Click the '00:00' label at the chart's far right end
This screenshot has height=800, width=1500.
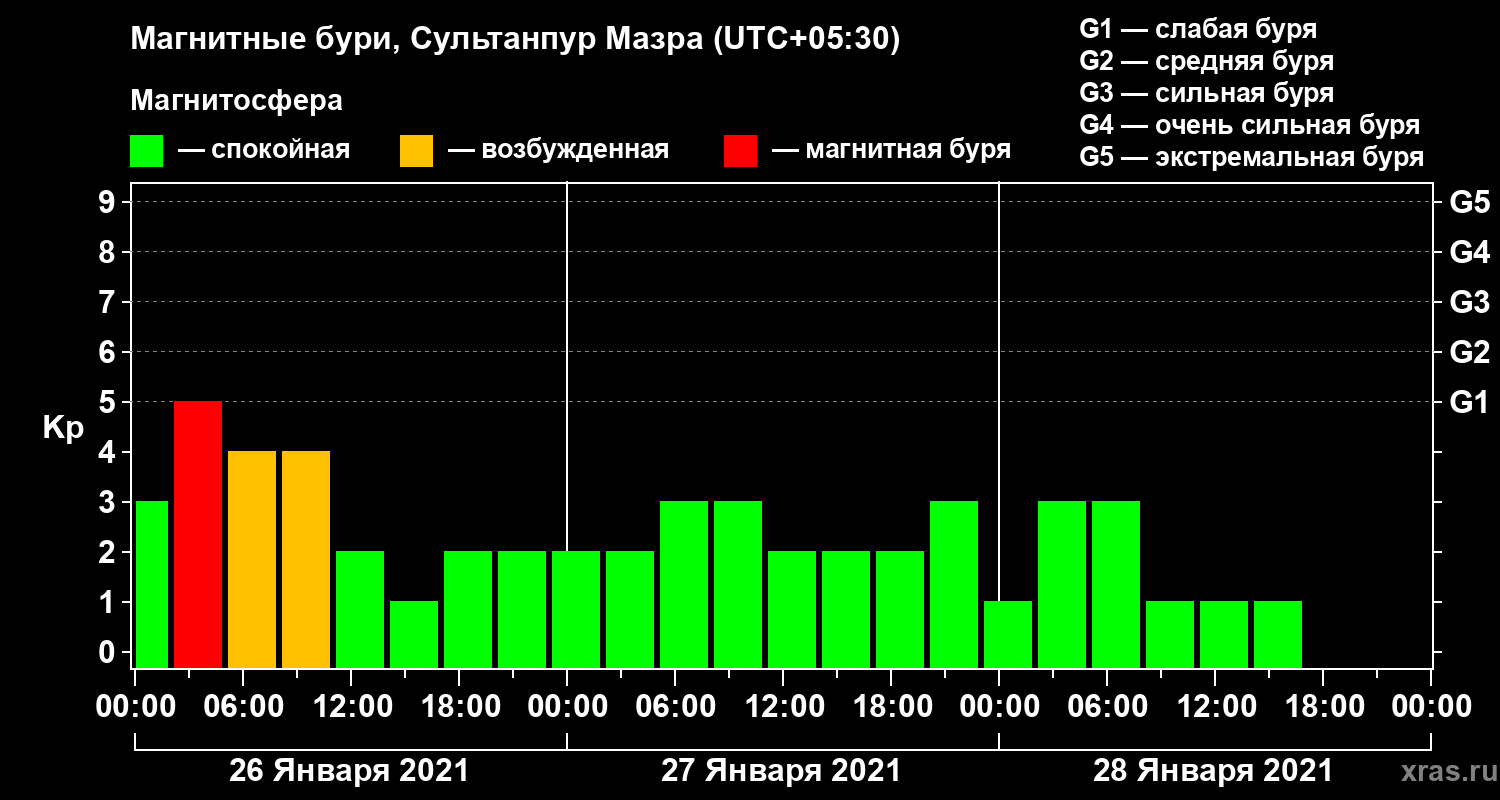click(1430, 707)
